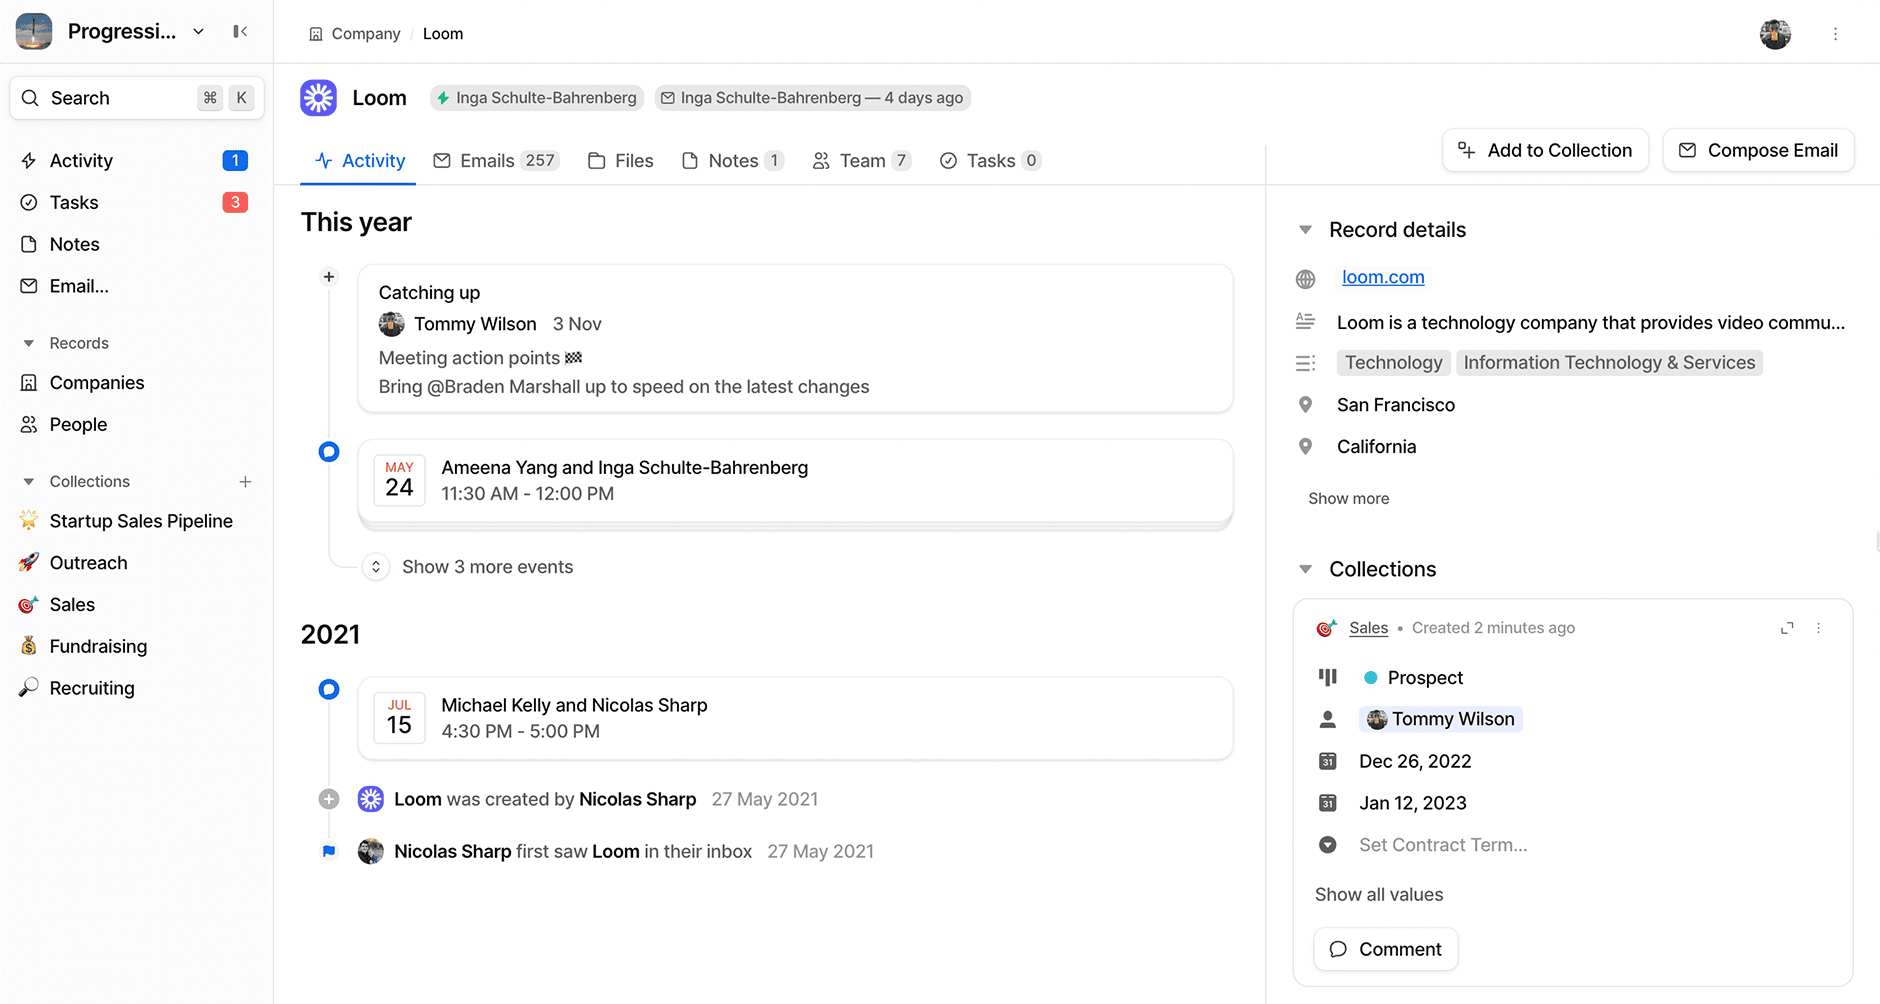Click the user avatar in top right
This screenshot has width=1880, height=1004.
(1775, 34)
